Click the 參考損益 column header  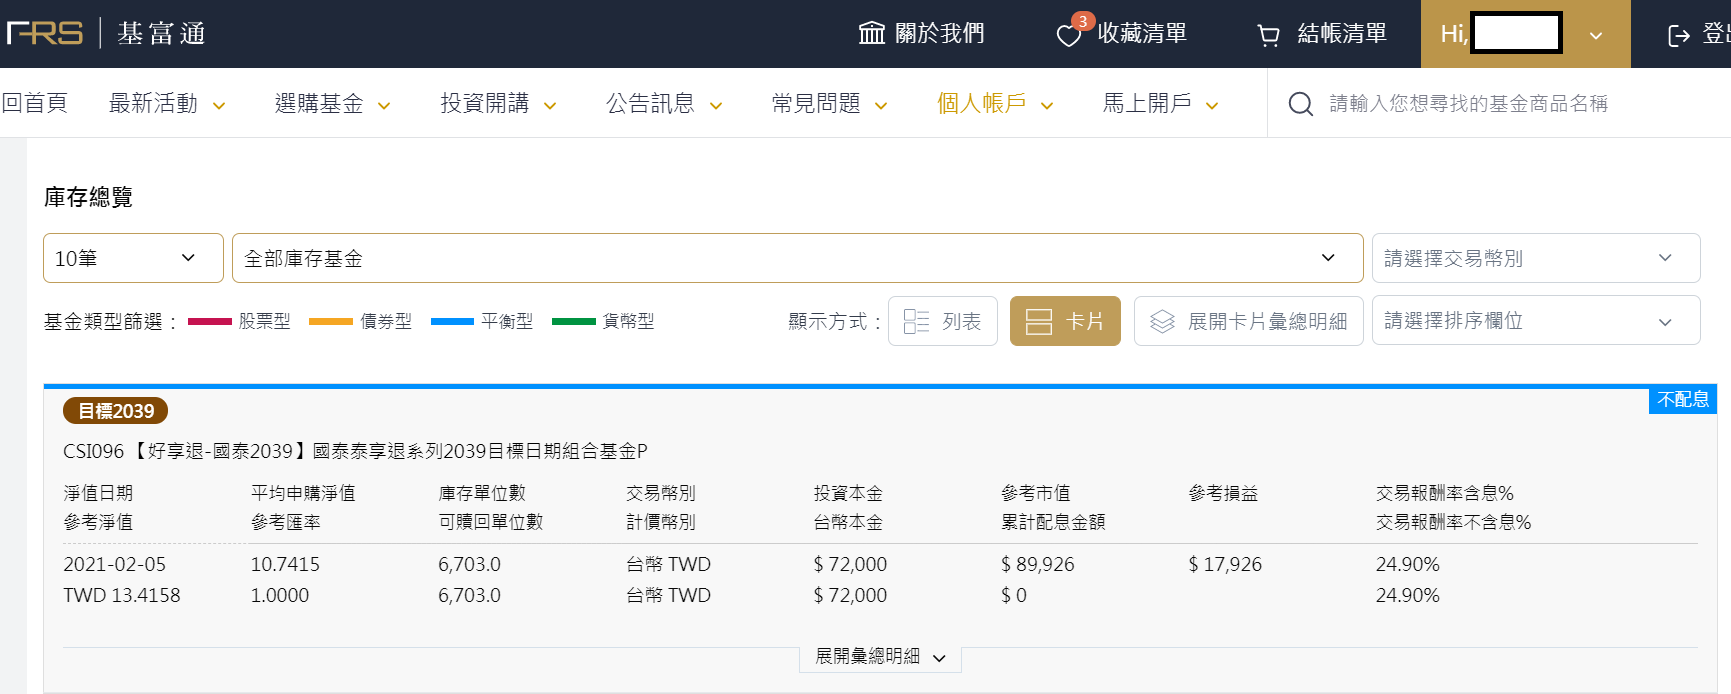(1223, 493)
